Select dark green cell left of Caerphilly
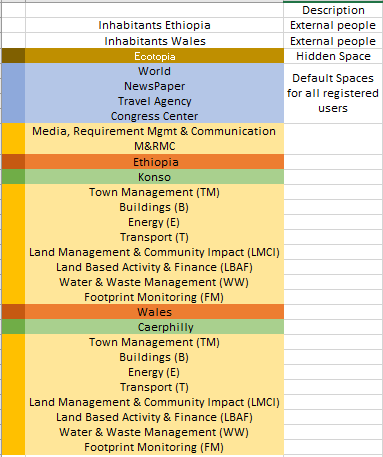This screenshot has height=457, width=383. click(13, 327)
